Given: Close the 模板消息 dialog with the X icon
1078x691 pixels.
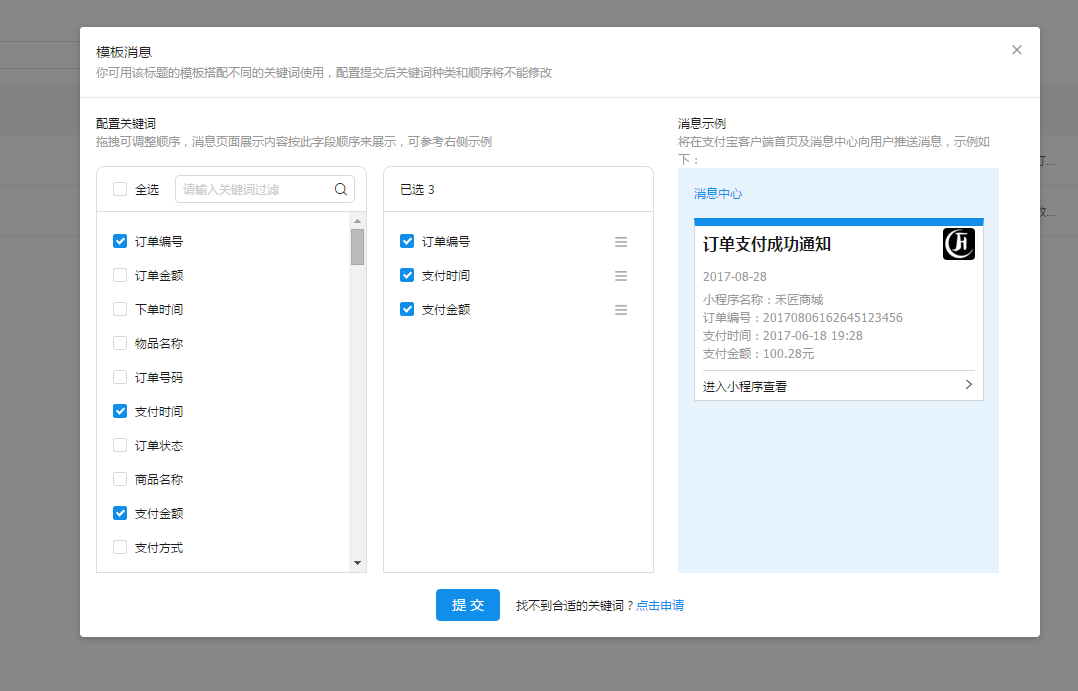Looking at the screenshot, I should [x=1017, y=50].
